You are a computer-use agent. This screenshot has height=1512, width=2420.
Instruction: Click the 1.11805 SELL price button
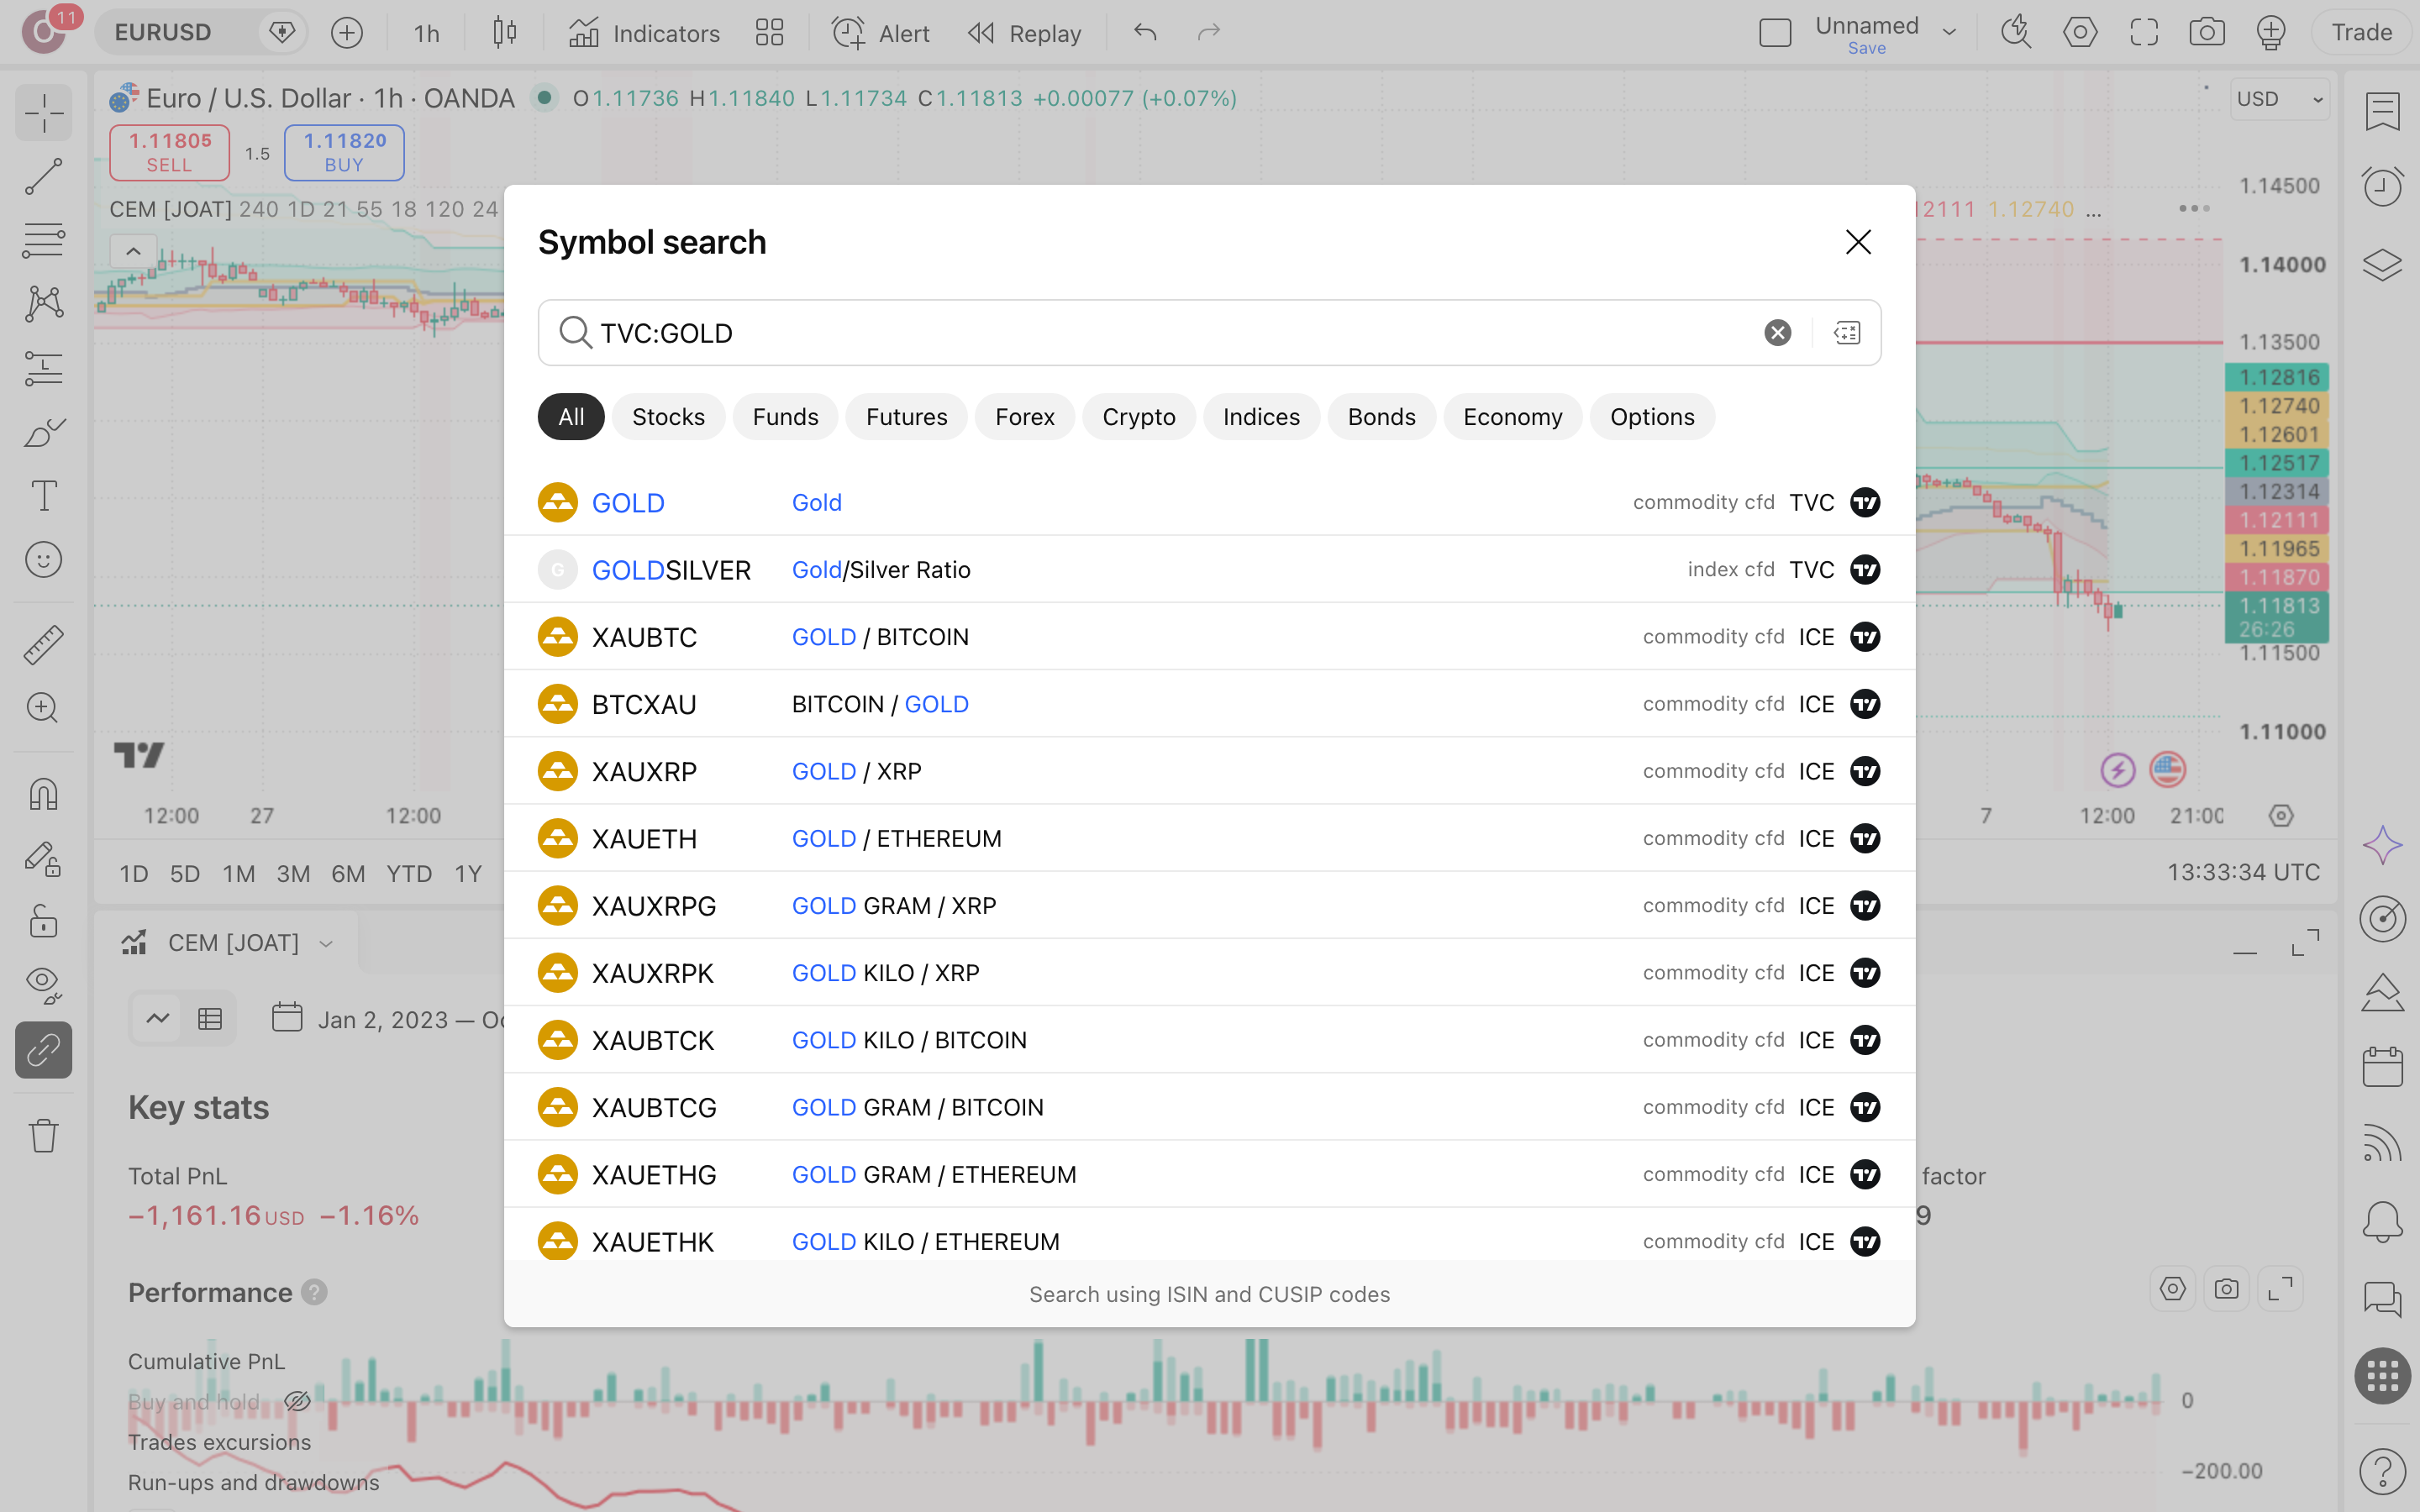pyautogui.click(x=169, y=152)
